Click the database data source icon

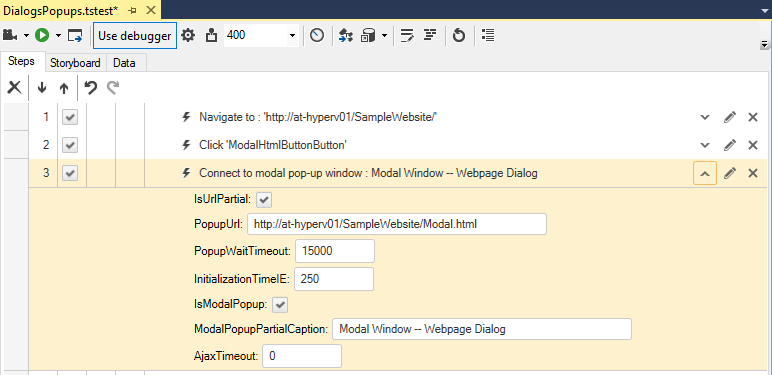(x=368, y=35)
